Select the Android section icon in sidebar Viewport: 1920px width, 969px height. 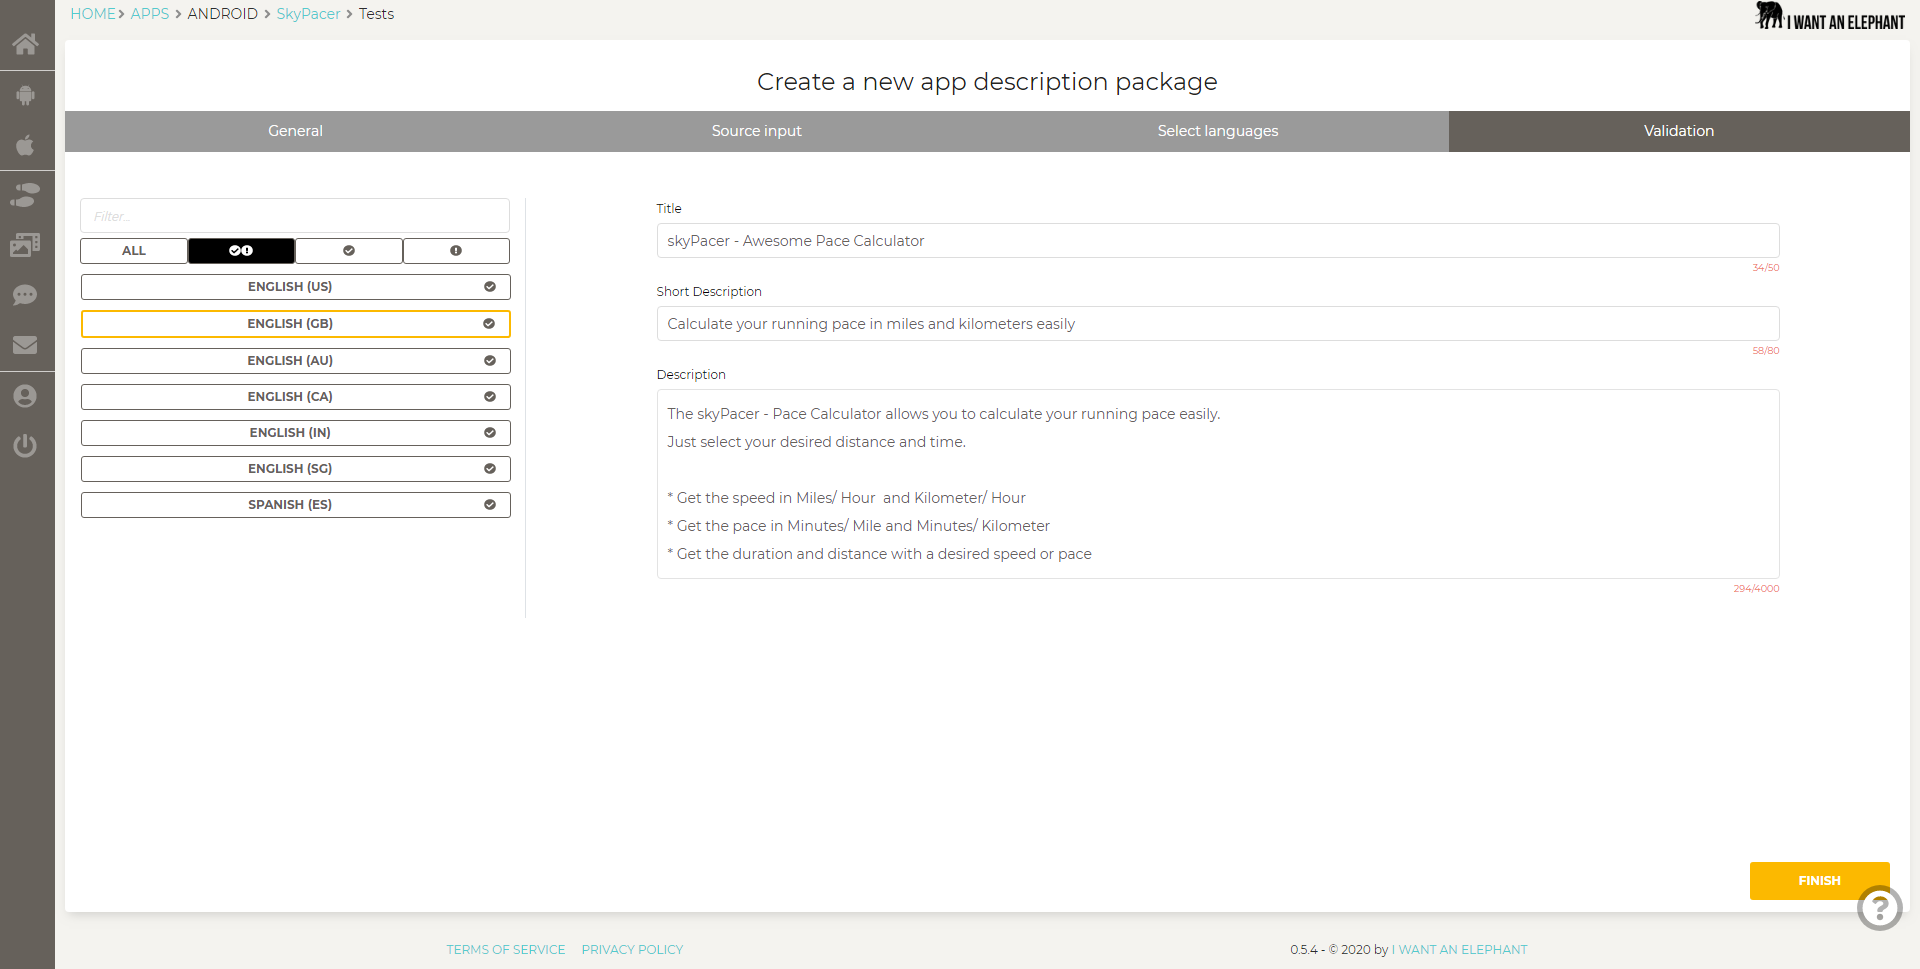coord(27,95)
